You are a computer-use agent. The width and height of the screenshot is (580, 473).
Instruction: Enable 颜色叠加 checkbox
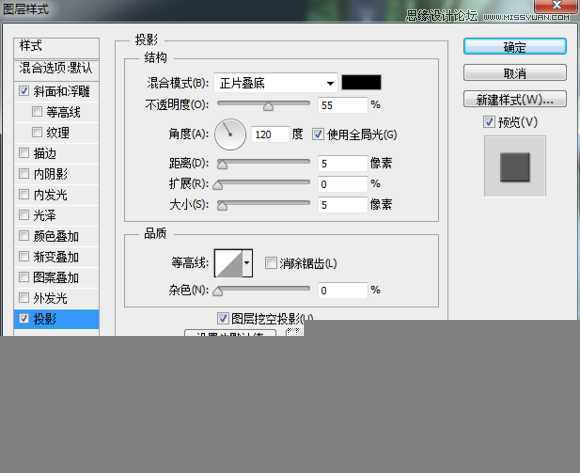[24, 236]
